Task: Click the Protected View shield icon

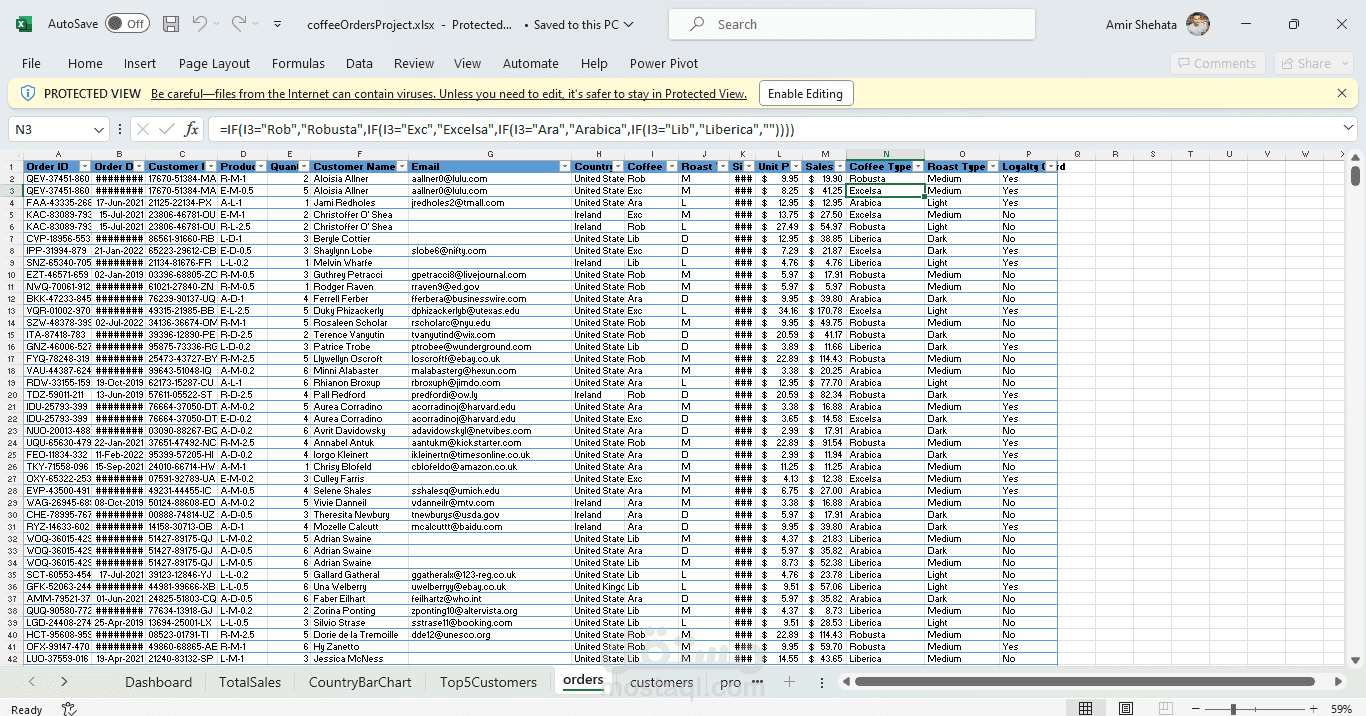Action: [27, 93]
